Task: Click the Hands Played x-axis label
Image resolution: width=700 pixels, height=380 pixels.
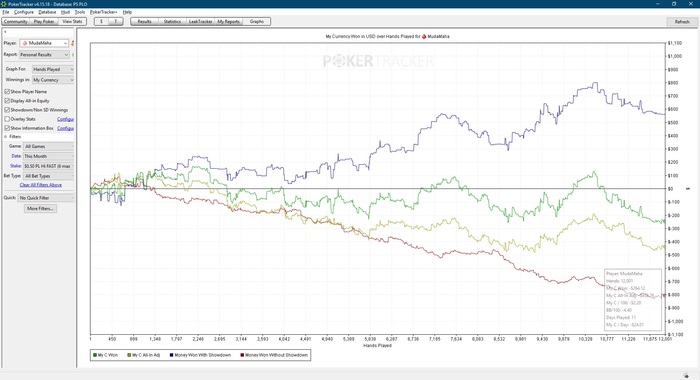Action: click(377, 346)
